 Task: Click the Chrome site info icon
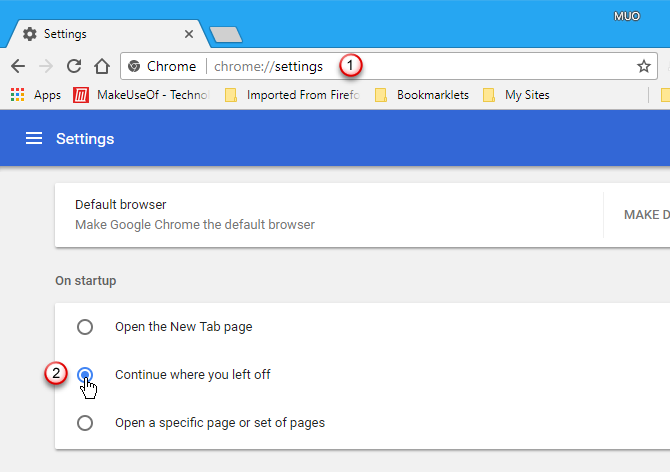click(x=134, y=66)
